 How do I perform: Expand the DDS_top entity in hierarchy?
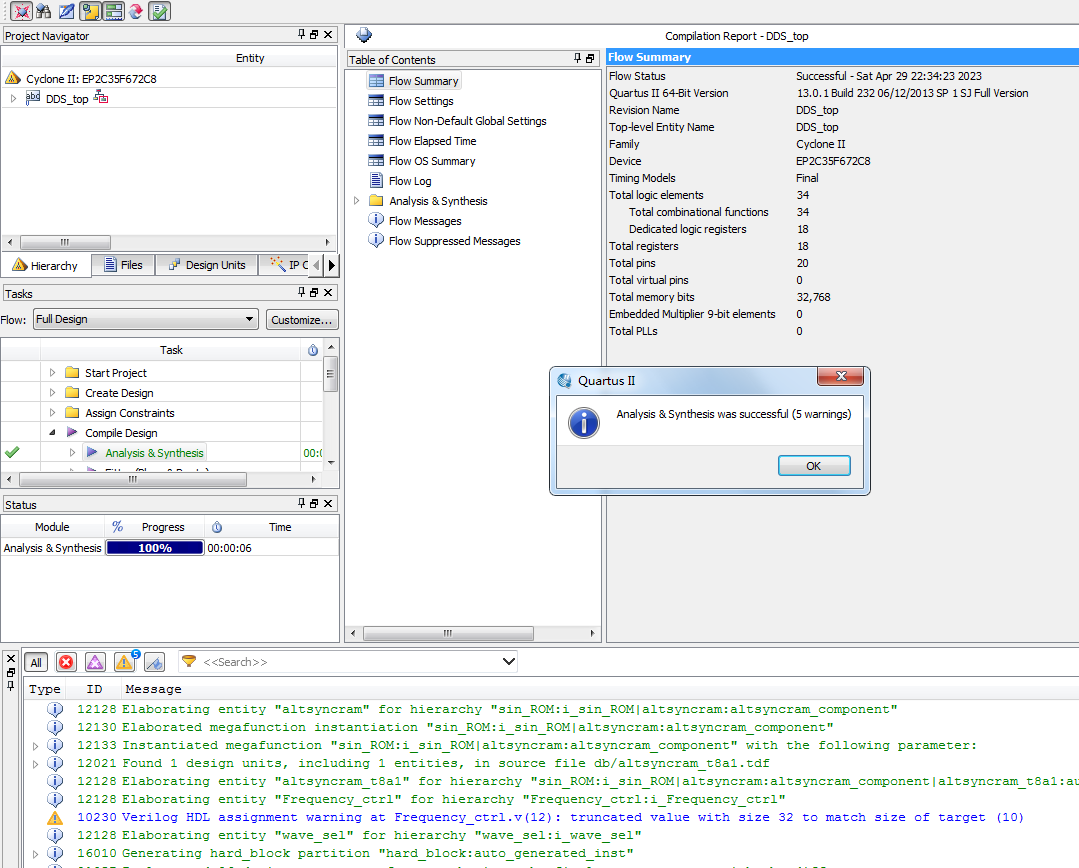[x=13, y=98]
